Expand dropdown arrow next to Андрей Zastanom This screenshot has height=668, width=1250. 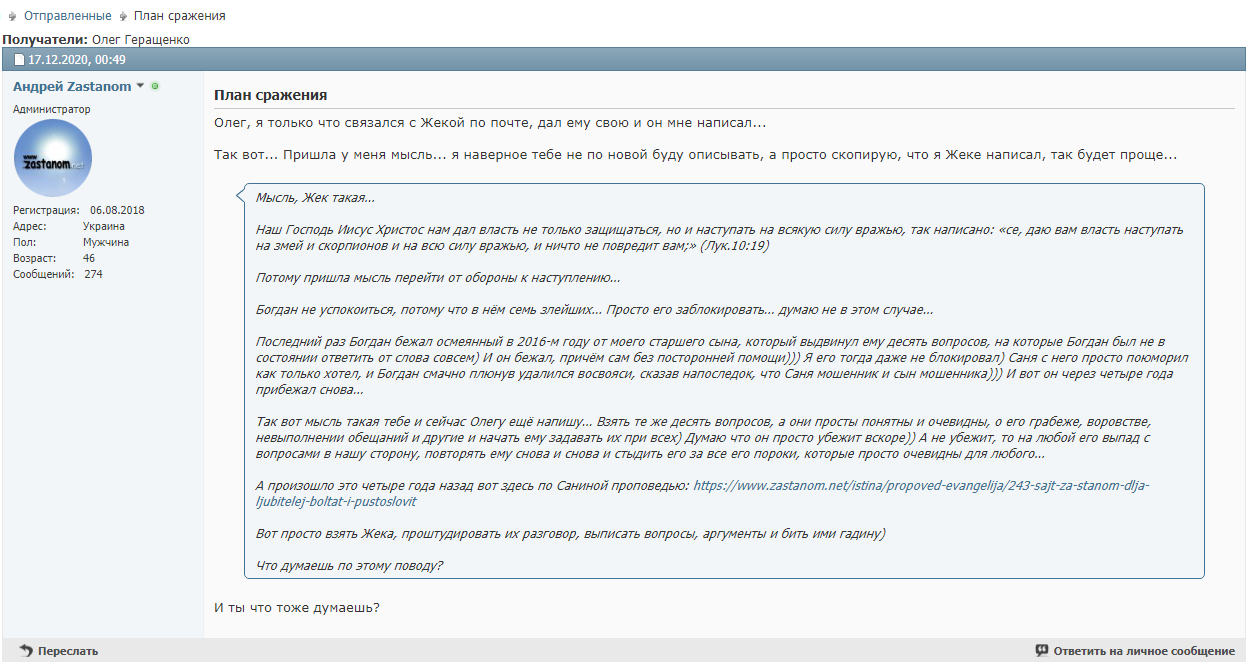(x=141, y=87)
